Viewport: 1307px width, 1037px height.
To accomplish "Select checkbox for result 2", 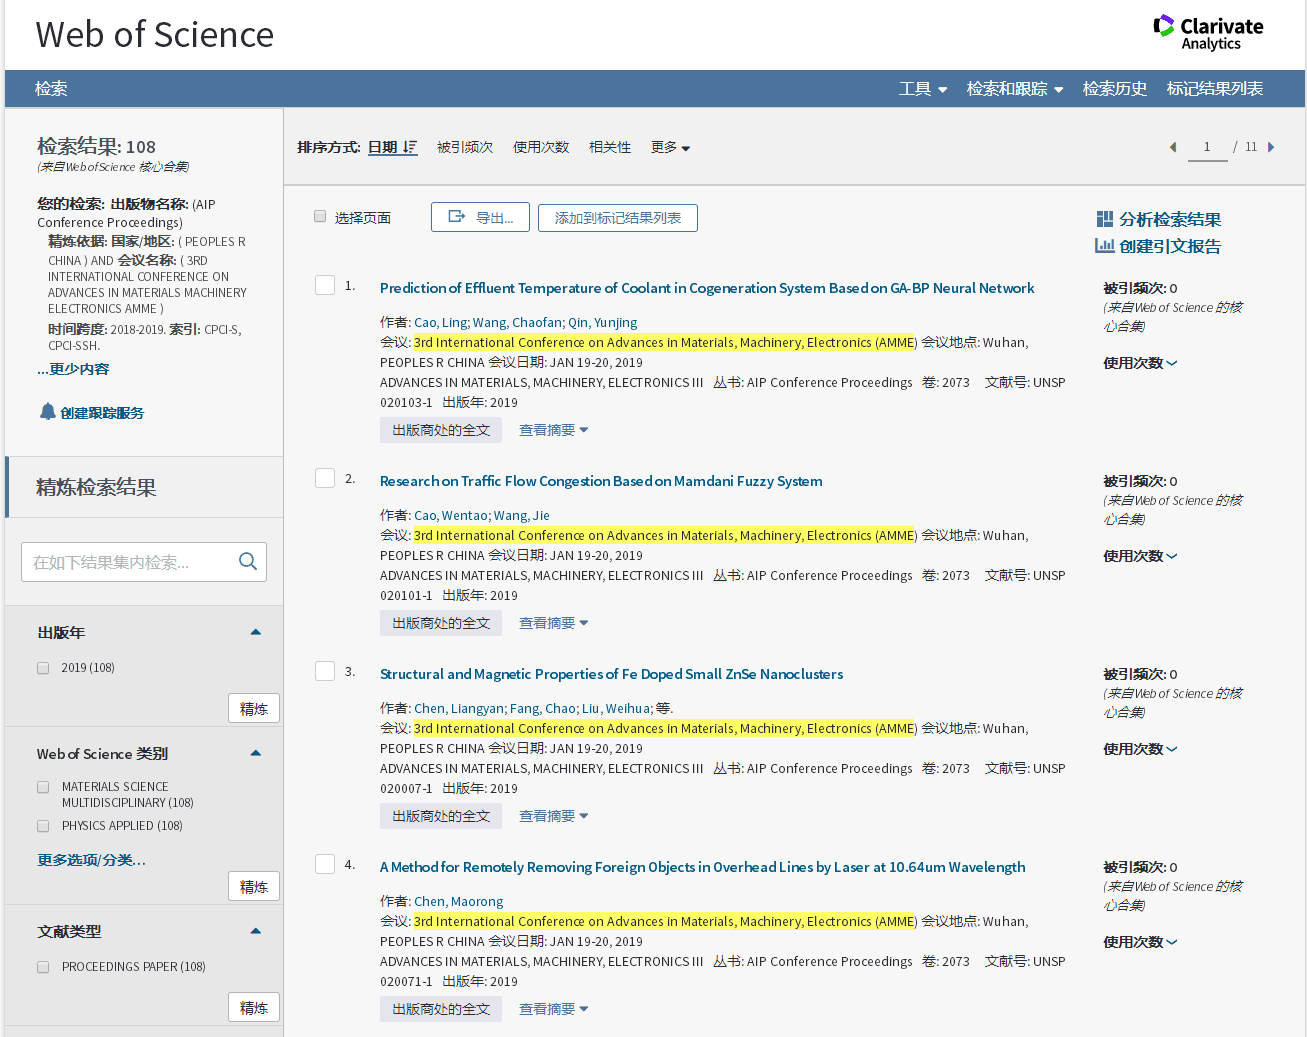I will (x=325, y=478).
